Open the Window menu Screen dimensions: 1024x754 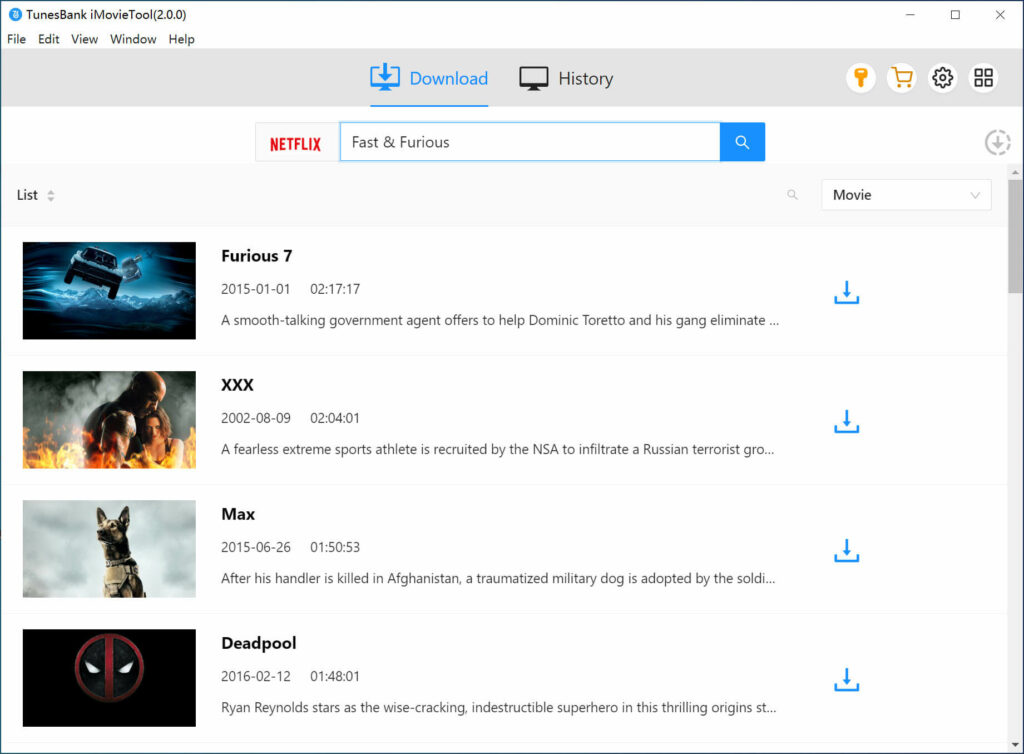pyautogui.click(x=133, y=39)
